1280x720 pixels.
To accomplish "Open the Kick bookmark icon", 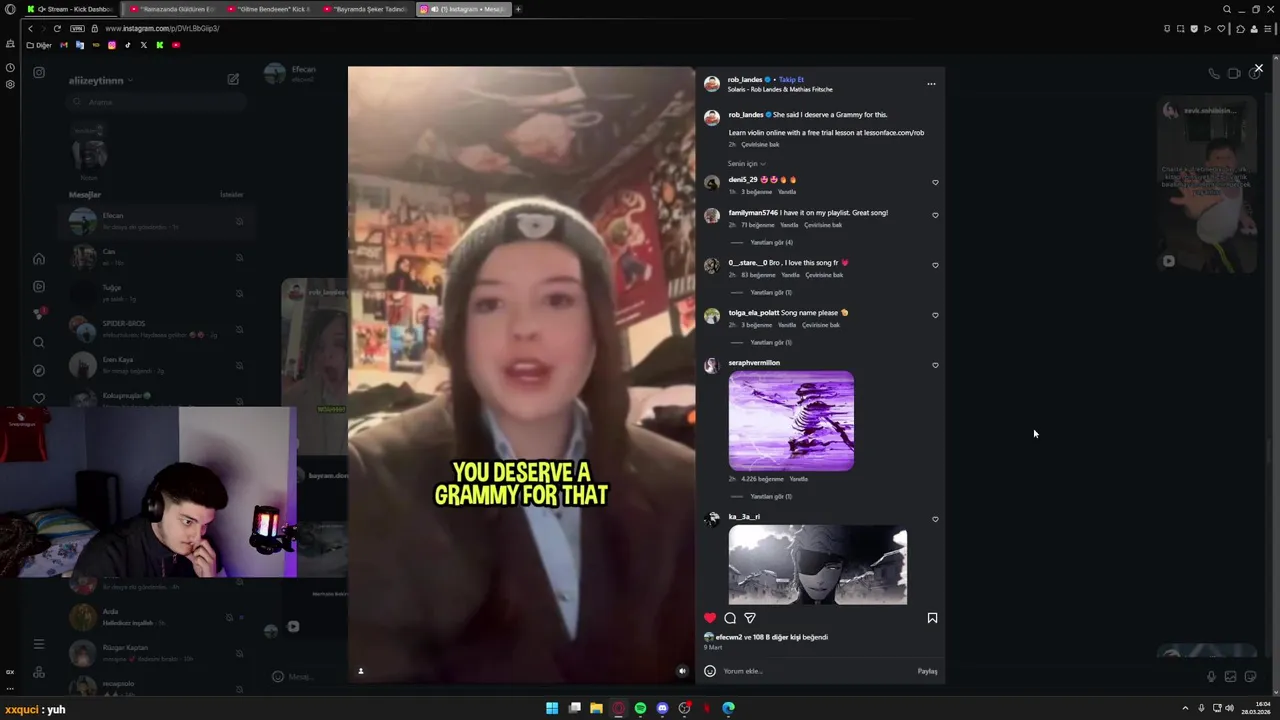I will [x=159, y=45].
